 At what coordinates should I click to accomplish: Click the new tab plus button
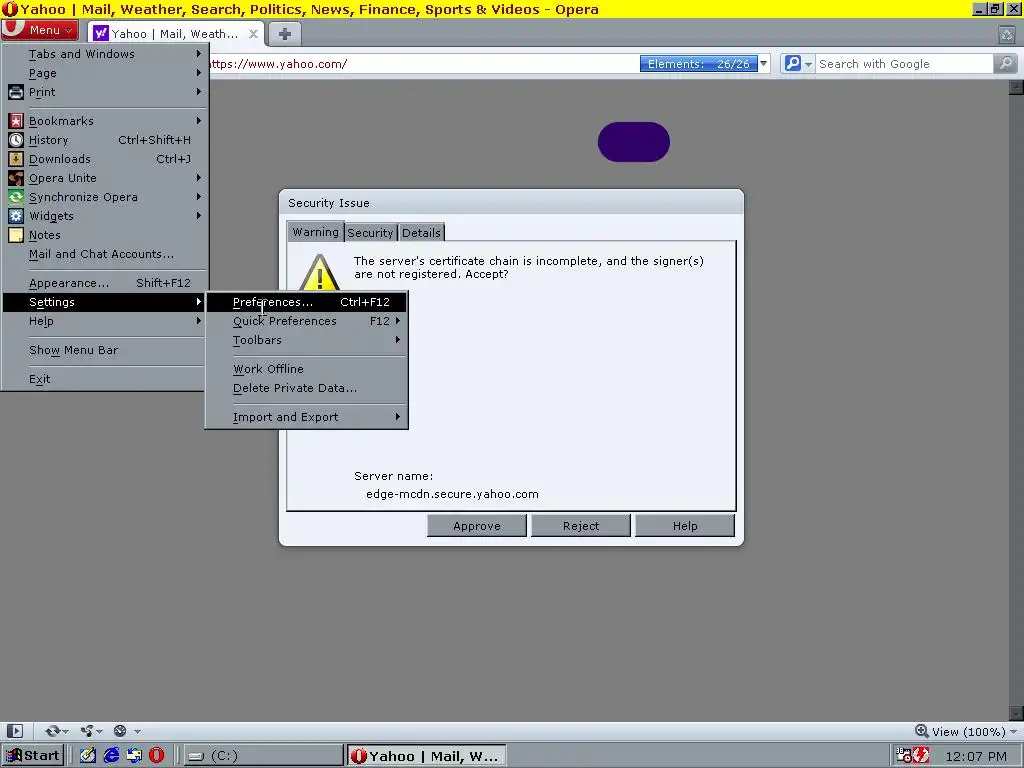[285, 34]
